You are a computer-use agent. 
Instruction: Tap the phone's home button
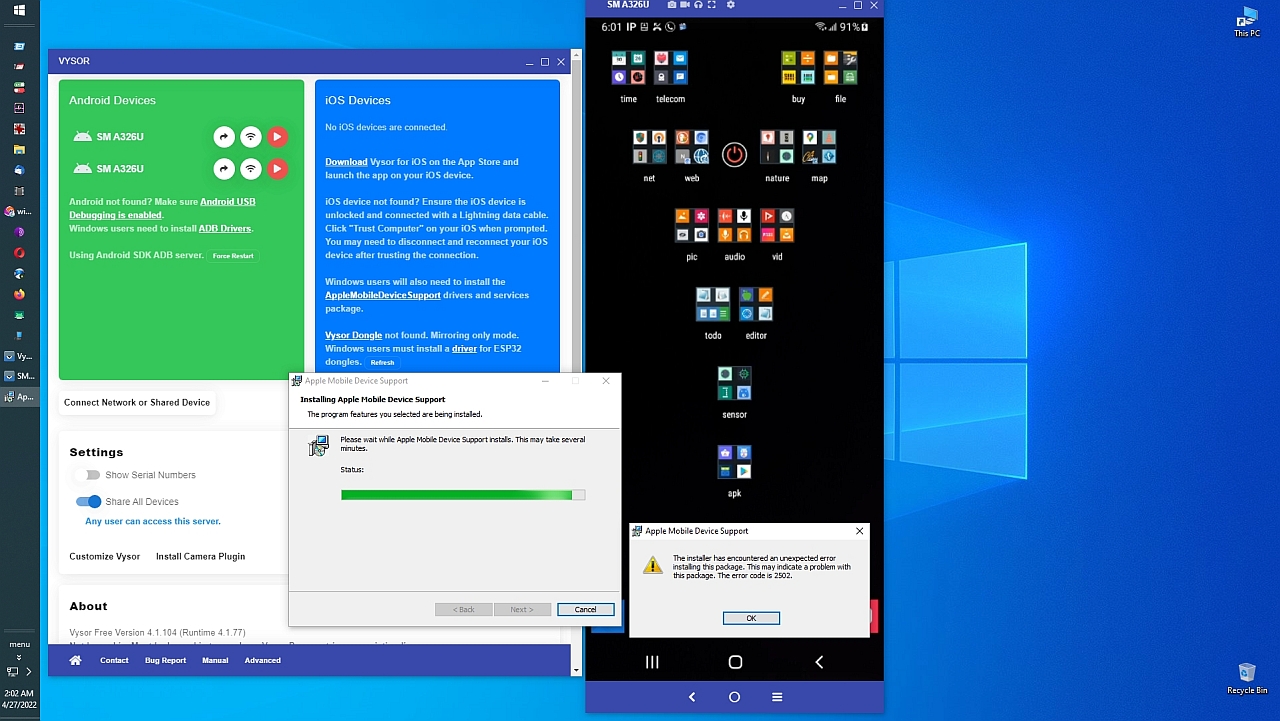pyautogui.click(x=735, y=662)
